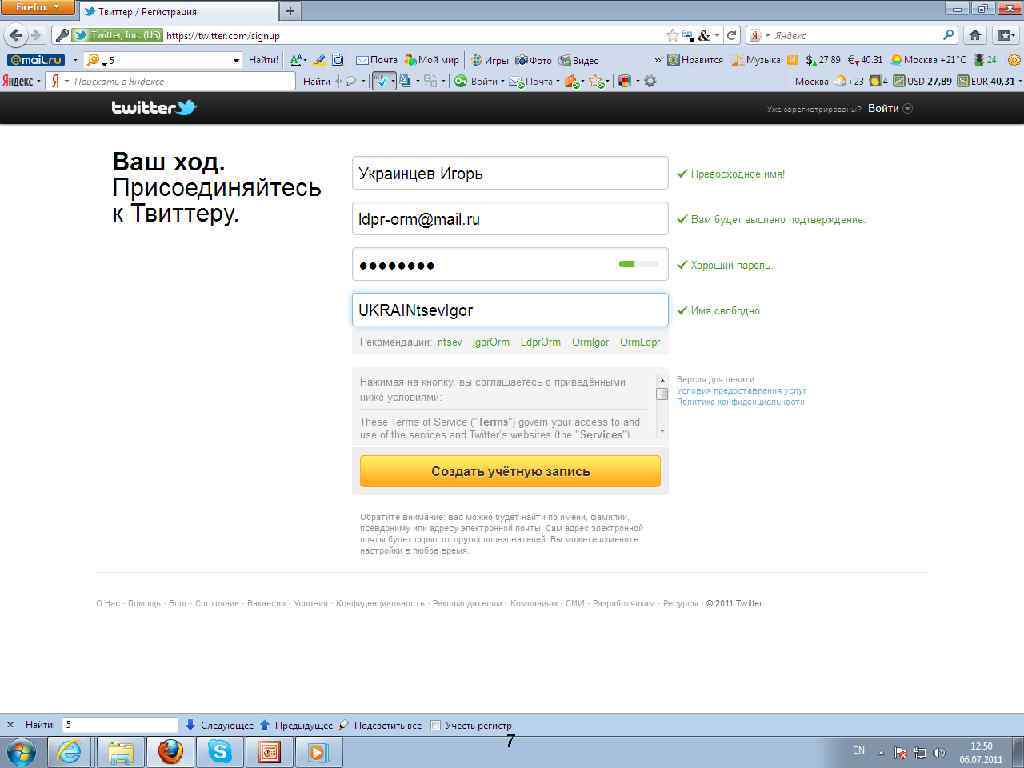This screenshot has height=768, width=1024.
Task: Click the find bar text field
Action: pyautogui.click(x=120, y=725)
